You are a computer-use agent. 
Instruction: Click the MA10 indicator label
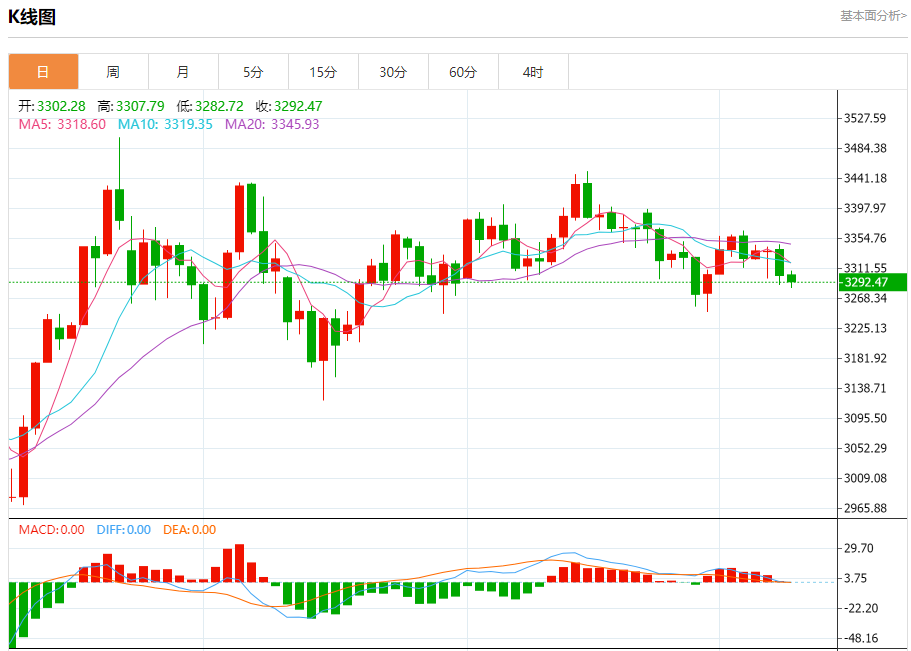coord(165,124)
